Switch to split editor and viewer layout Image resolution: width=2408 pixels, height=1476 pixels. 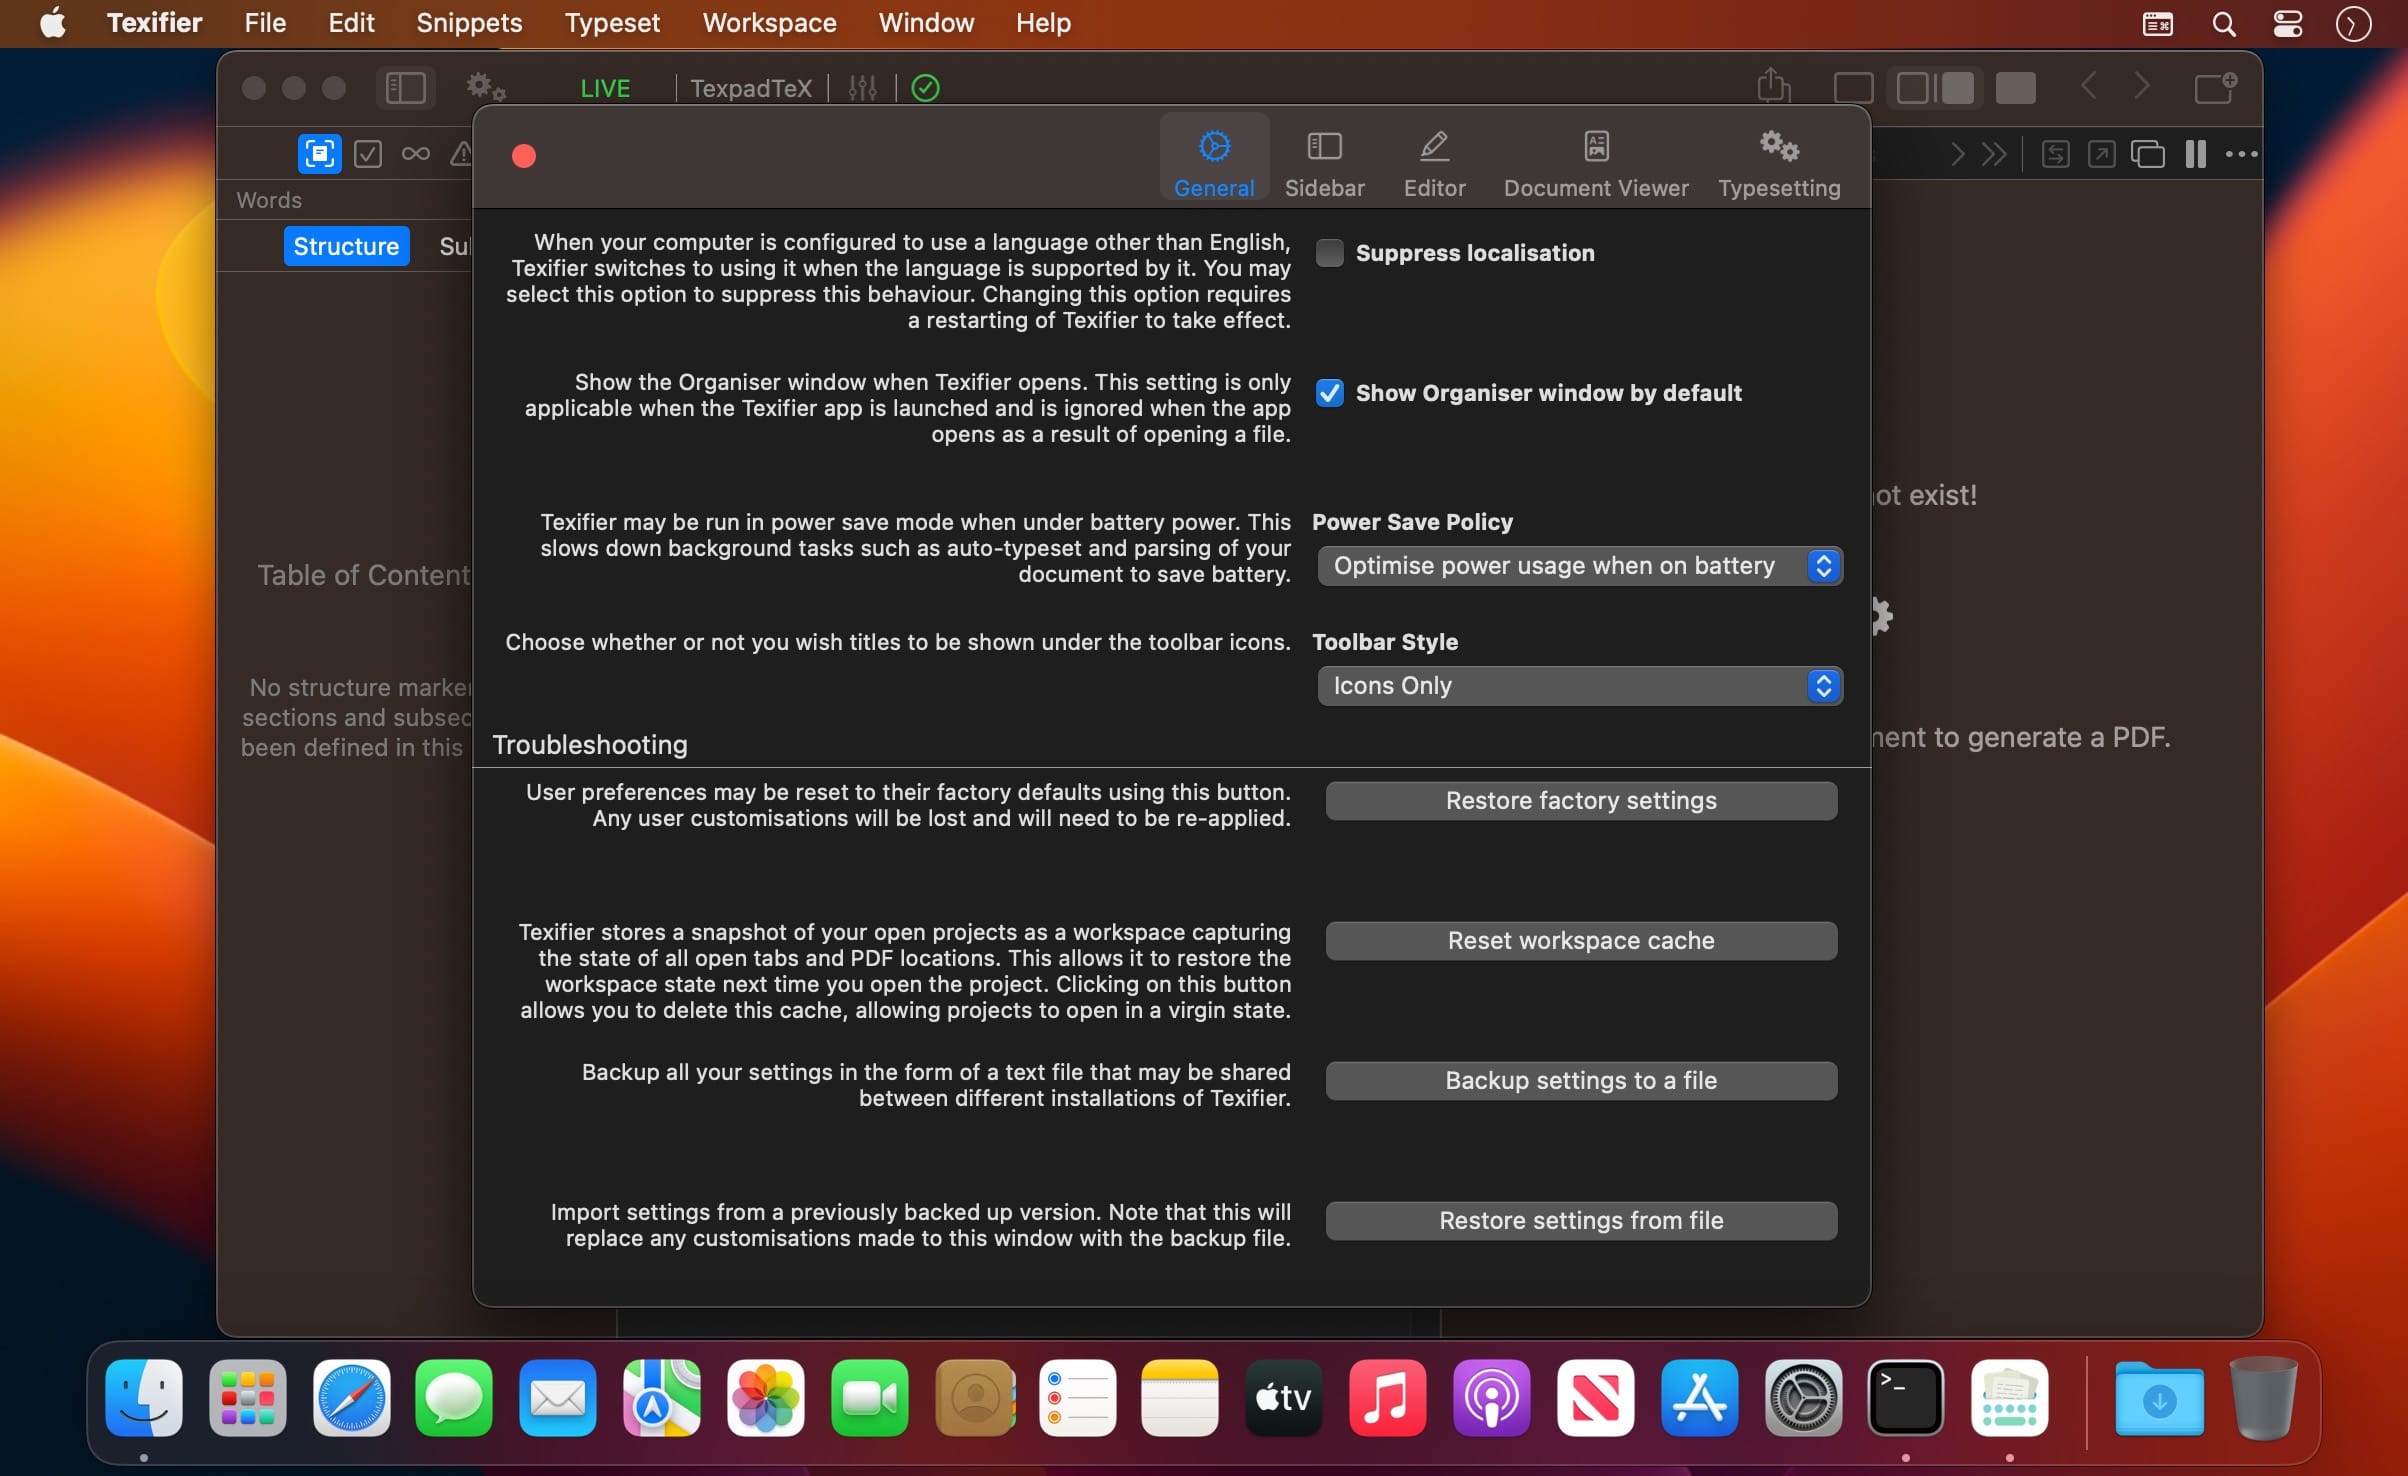pos(1935,88)
